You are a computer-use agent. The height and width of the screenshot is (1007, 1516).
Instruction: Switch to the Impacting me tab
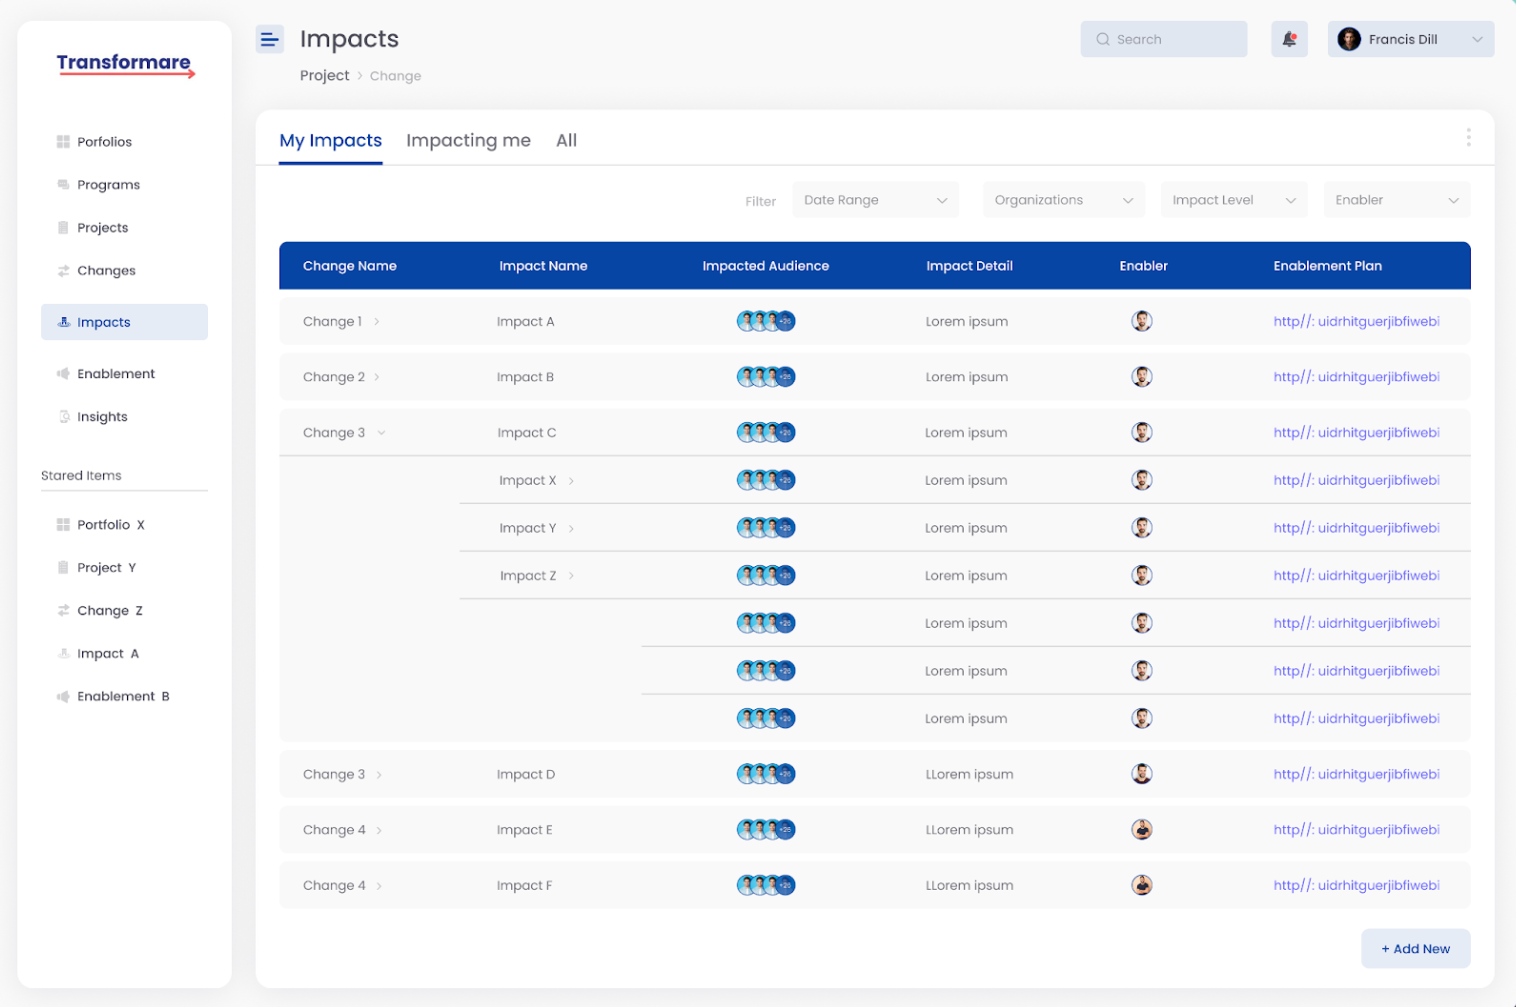pyautogui.click(x=468, y=140)
